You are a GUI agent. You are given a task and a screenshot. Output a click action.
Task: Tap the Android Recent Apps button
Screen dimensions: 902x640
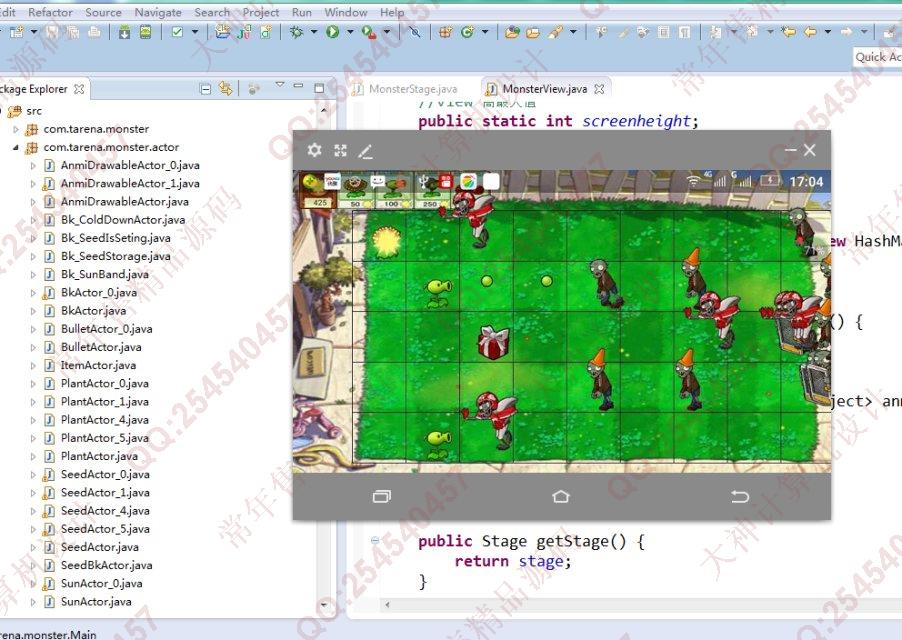pyautogui.click(x=381, y=496)
